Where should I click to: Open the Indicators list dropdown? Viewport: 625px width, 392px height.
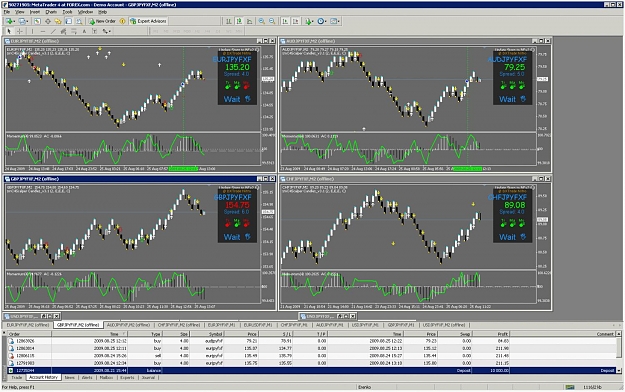pos(309,21)
